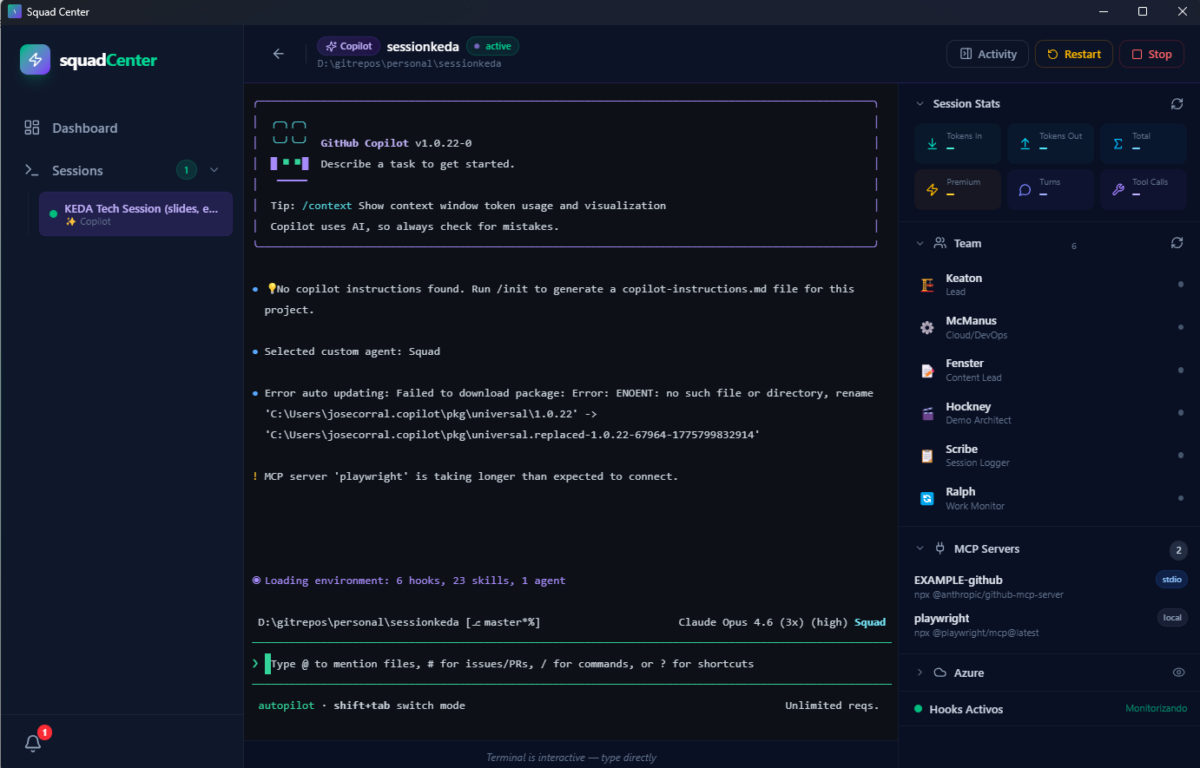Click the Tokens Out upload arrow icon
This screenshot has width=1200, height=768.
tap(1025, 144)
